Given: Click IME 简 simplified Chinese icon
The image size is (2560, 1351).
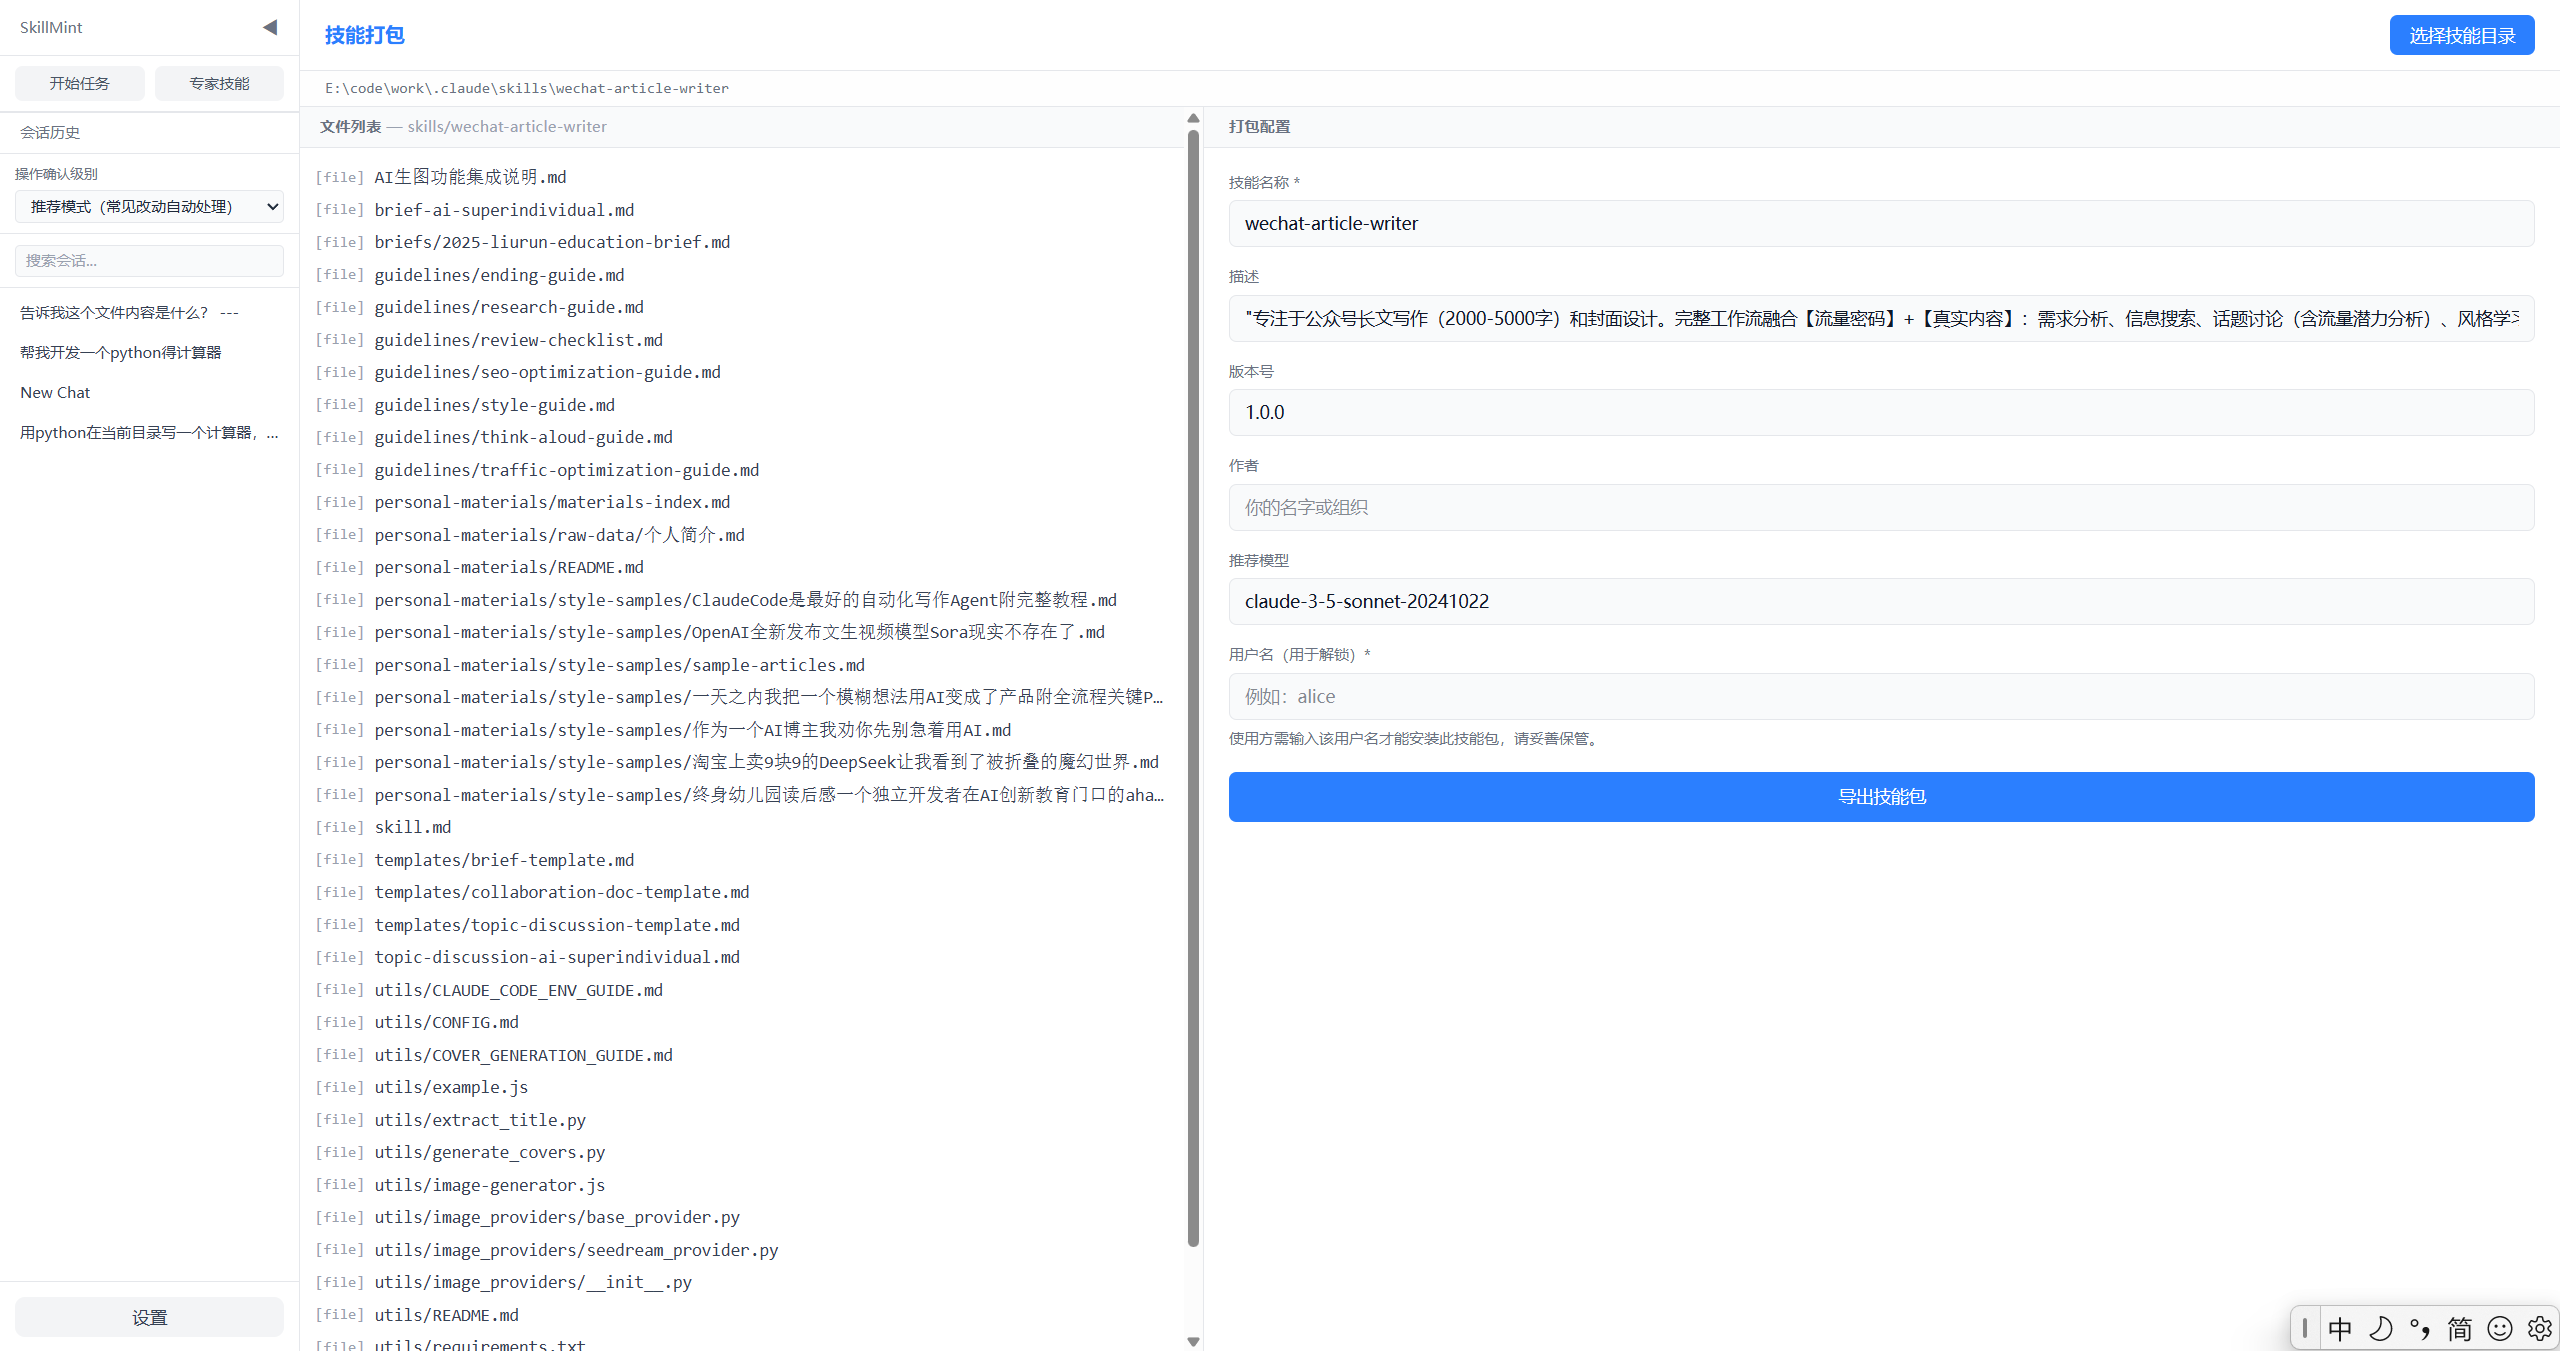Looking at the screenshot, I should pyautogui.click(x=2460, y=1328).
